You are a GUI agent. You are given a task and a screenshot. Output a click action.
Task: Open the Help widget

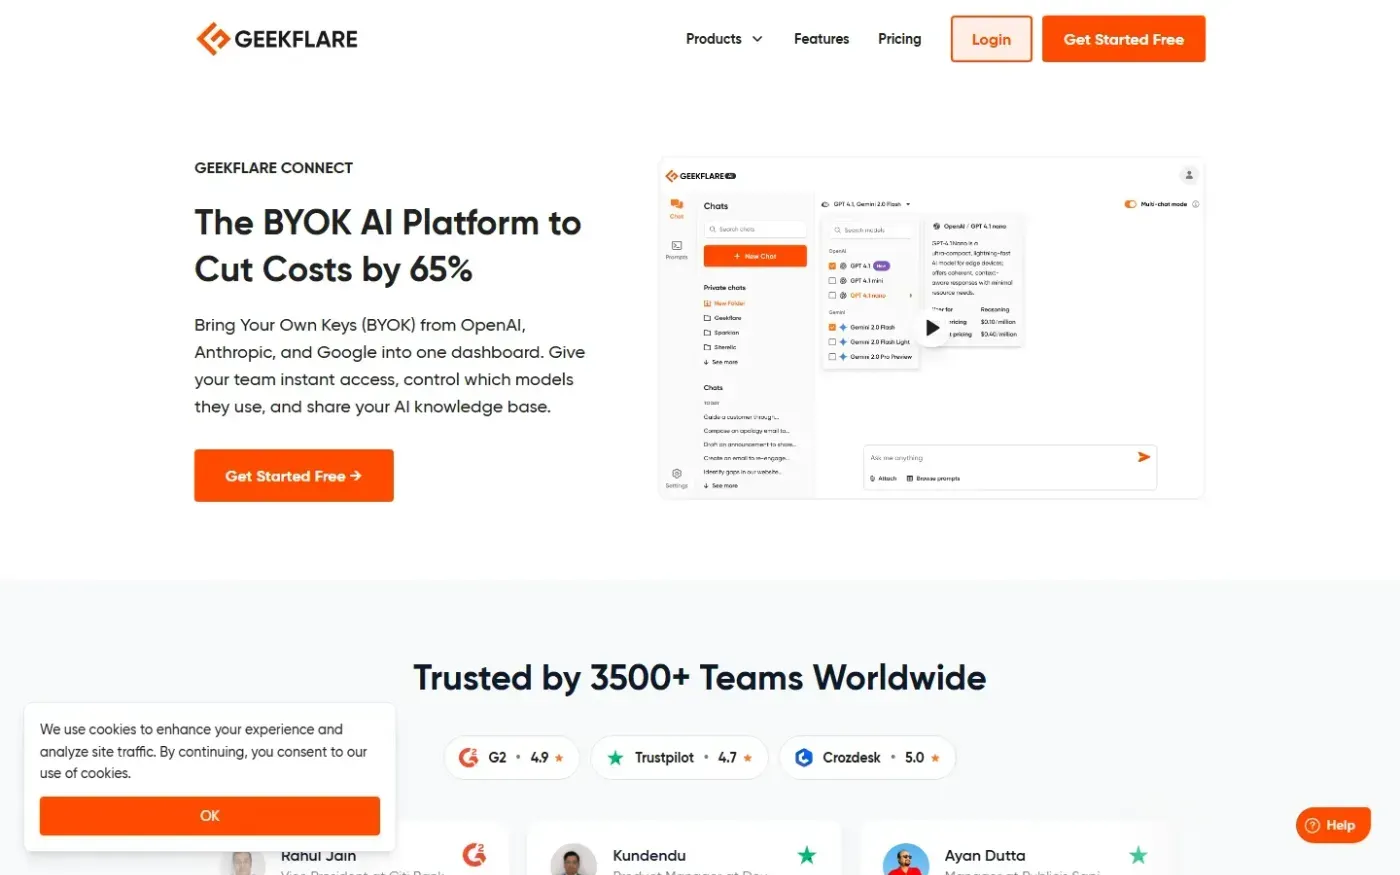pos(1333,825)
